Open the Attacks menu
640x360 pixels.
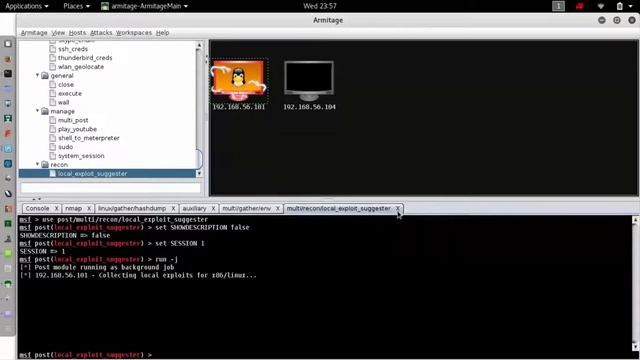pyautogui.click(x=101, y=33)
